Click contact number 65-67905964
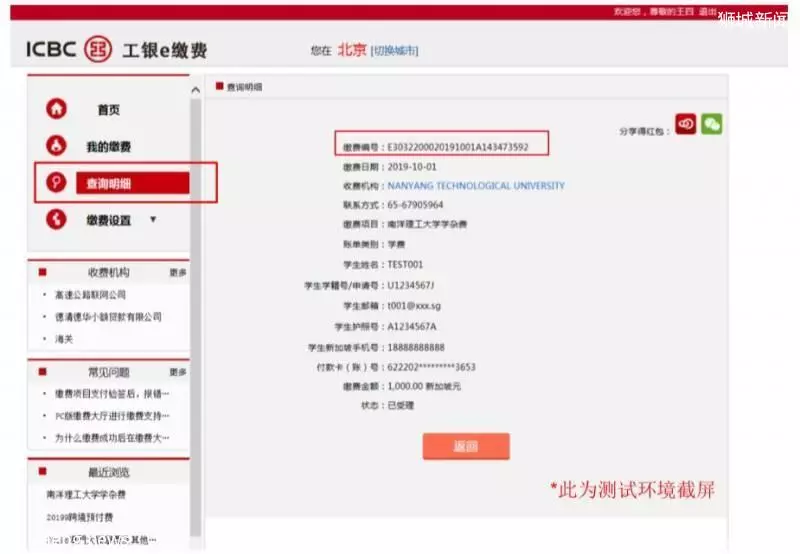Screen dimensions: 800x554 (415, 205)
